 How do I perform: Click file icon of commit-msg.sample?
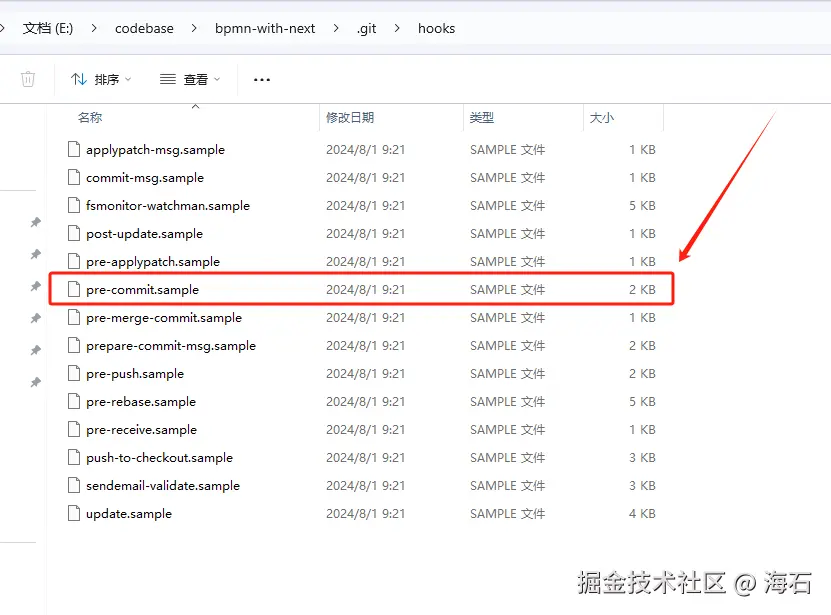(74, 178)
